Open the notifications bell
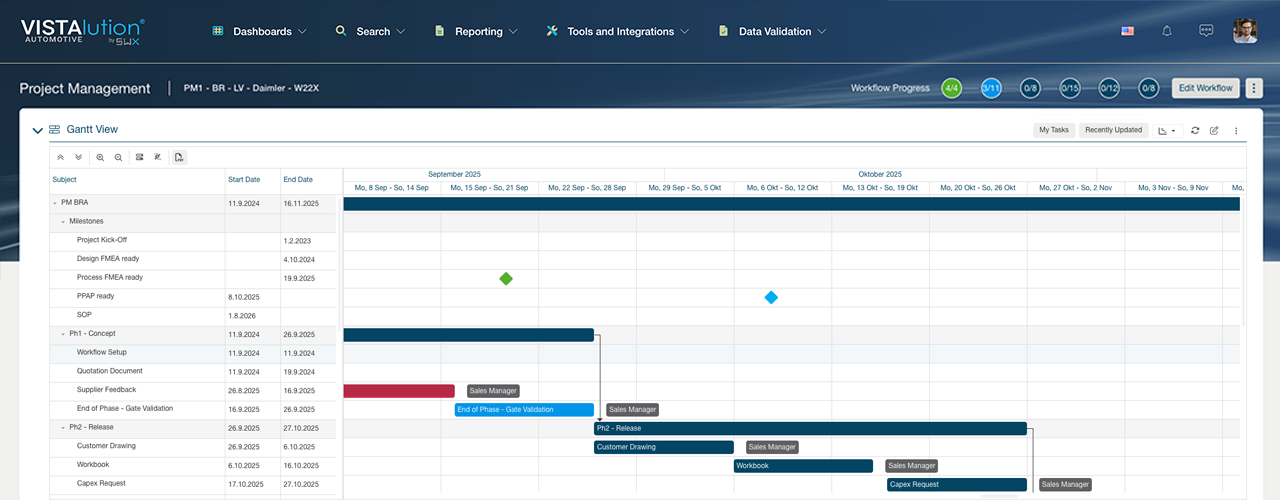Viewport: 1280px width, 500px height. pos(1167,31)
